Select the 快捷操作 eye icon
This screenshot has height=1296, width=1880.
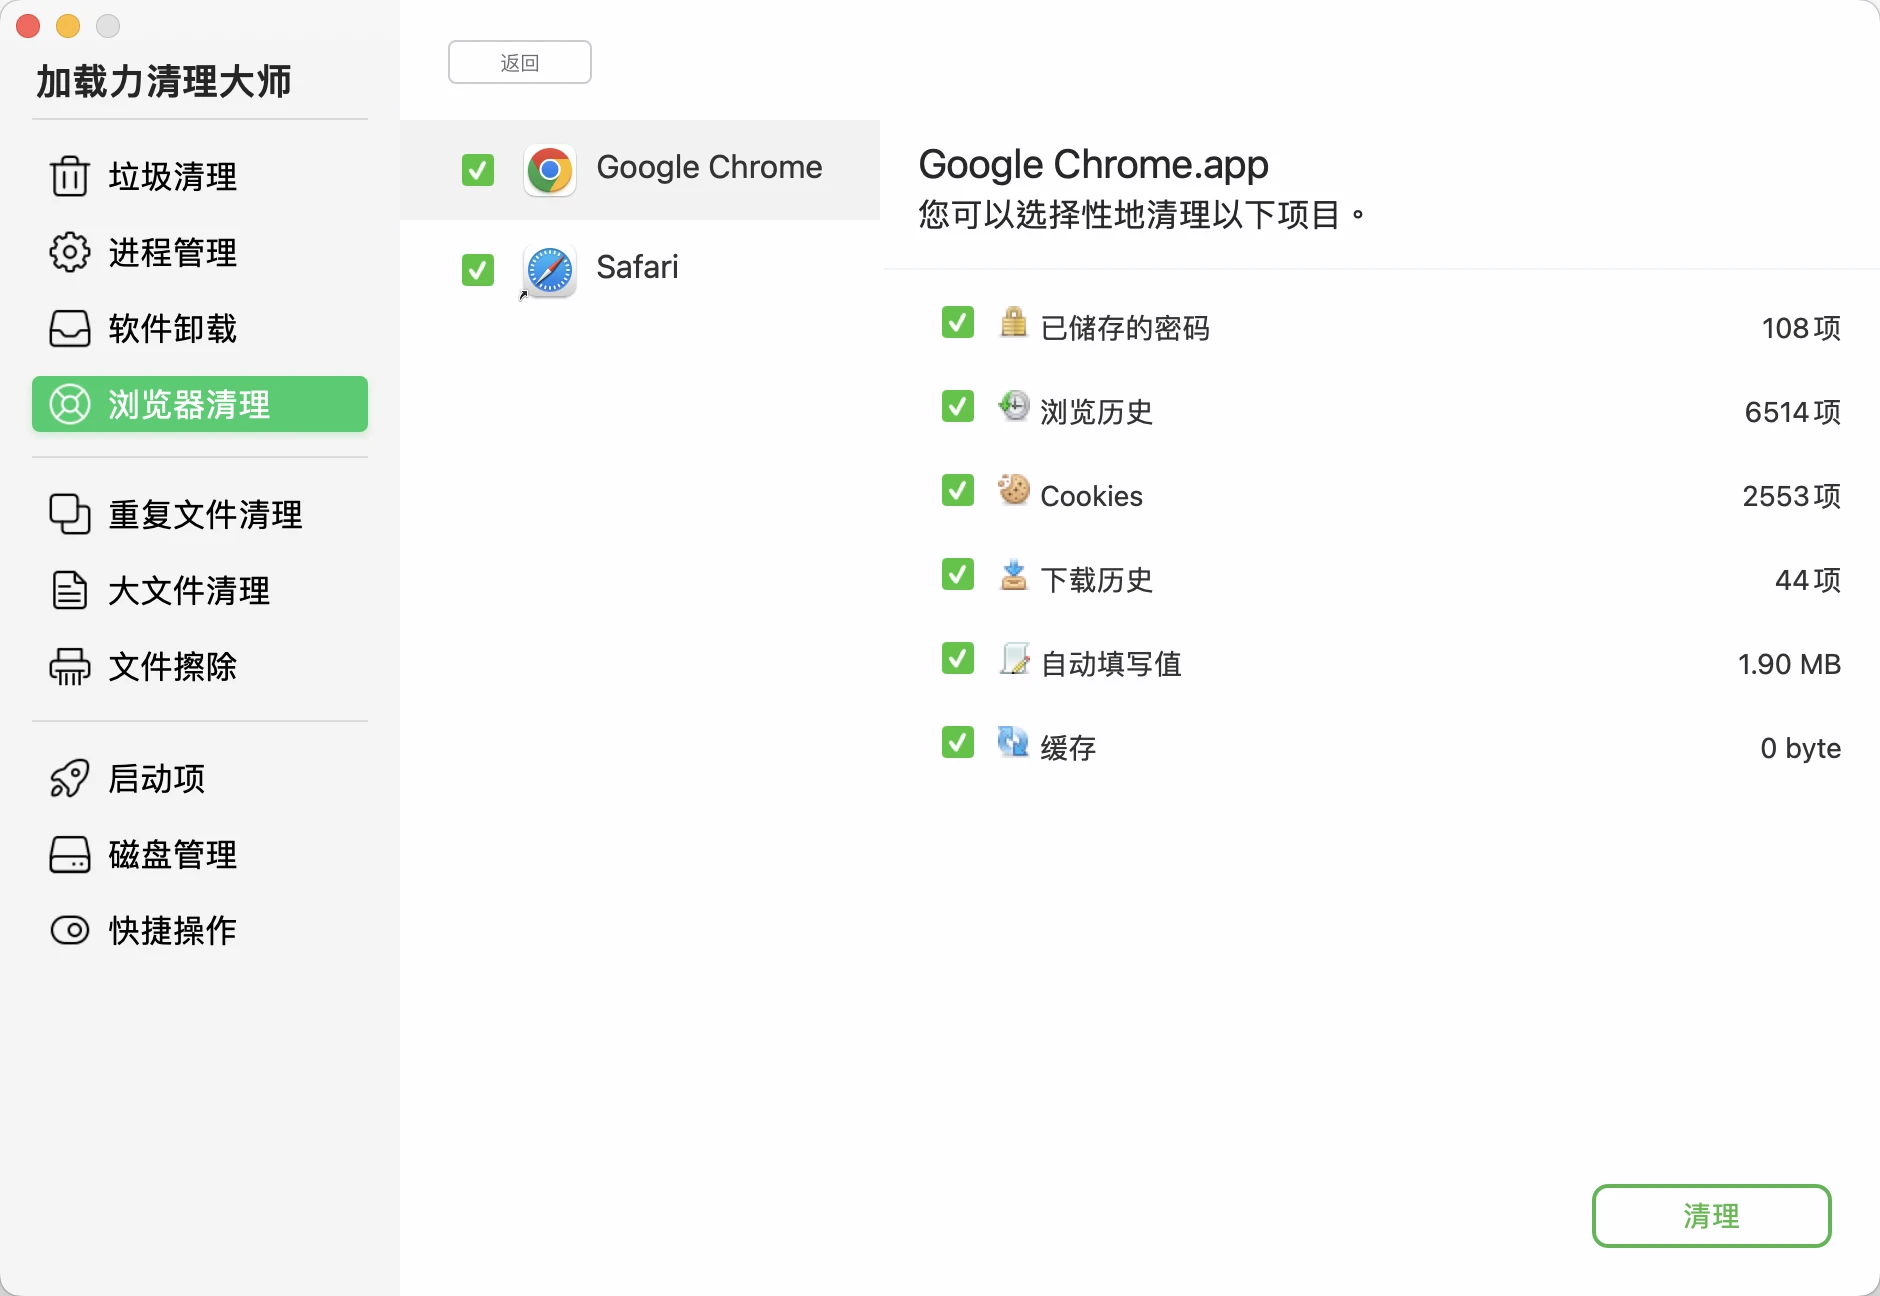click(68, 930)
